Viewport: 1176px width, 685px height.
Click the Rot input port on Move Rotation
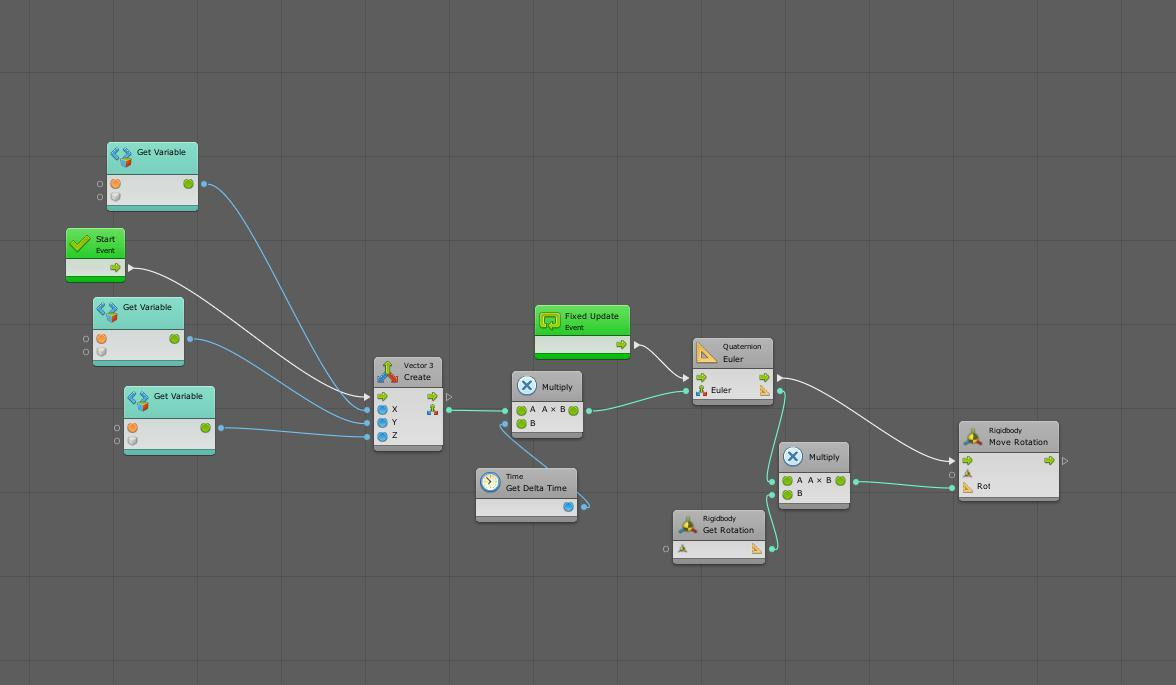(x=968, y=487)
